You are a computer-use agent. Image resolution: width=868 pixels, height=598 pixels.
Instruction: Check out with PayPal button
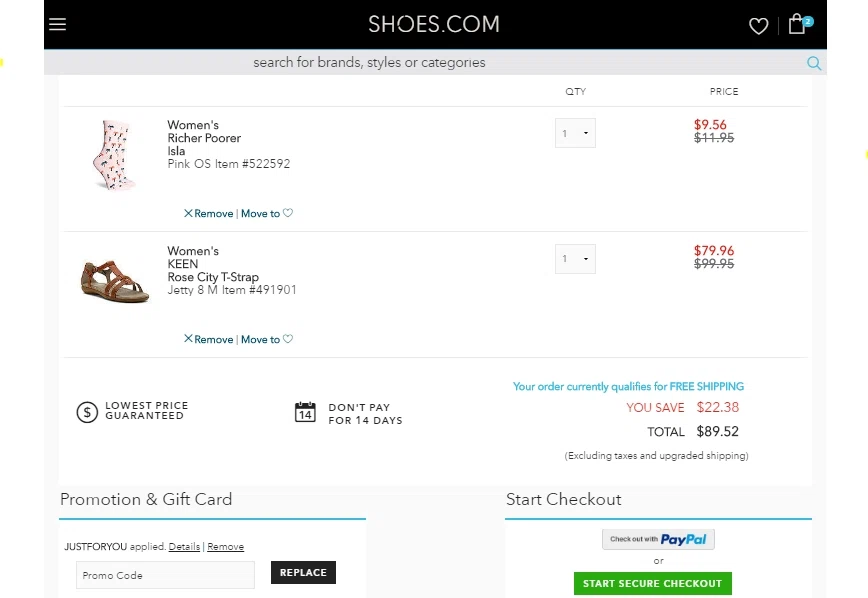pyautogui.click(x=658, y=539)
